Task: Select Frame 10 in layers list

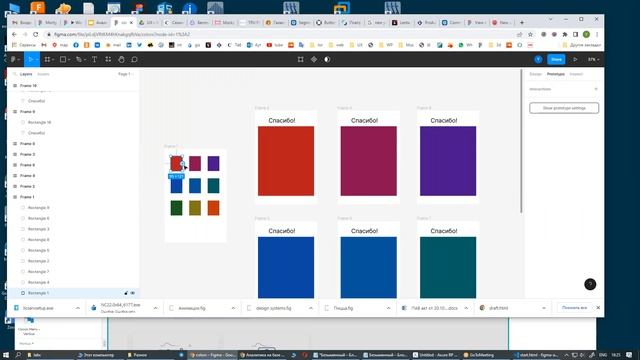Action: click(28, 86)
